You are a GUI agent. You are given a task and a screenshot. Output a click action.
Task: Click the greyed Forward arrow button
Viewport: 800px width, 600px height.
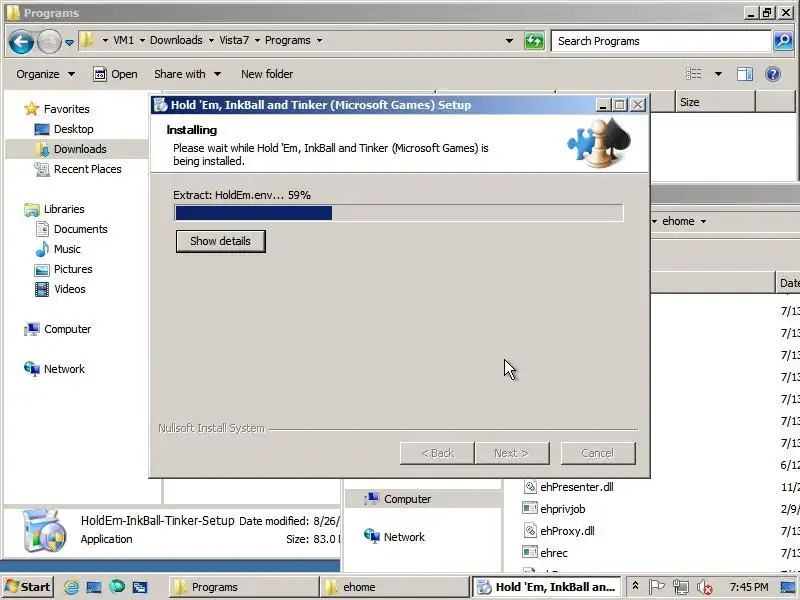49,41
